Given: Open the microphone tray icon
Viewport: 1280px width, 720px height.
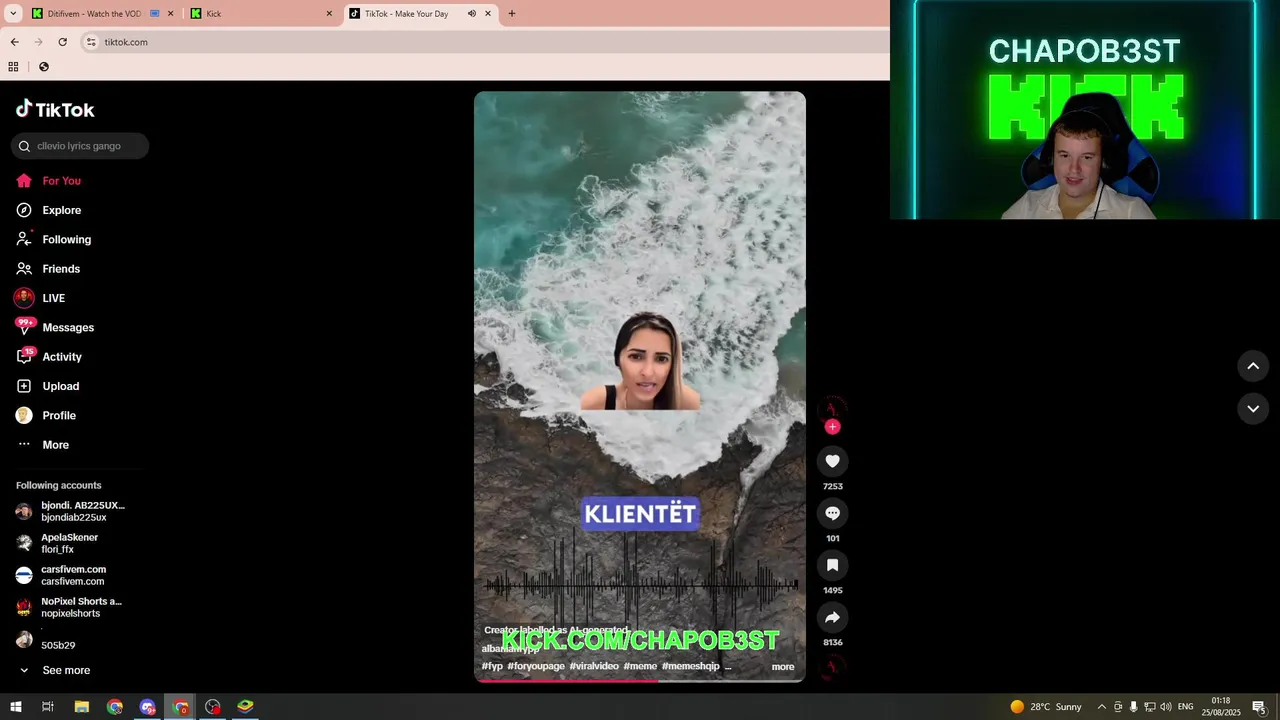Looking at the screenshot, I should click(1134, 707).
